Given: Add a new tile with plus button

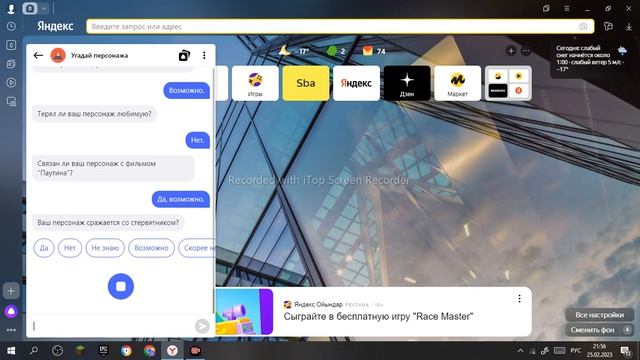Looking at the screenshot, I should point(511,51).
